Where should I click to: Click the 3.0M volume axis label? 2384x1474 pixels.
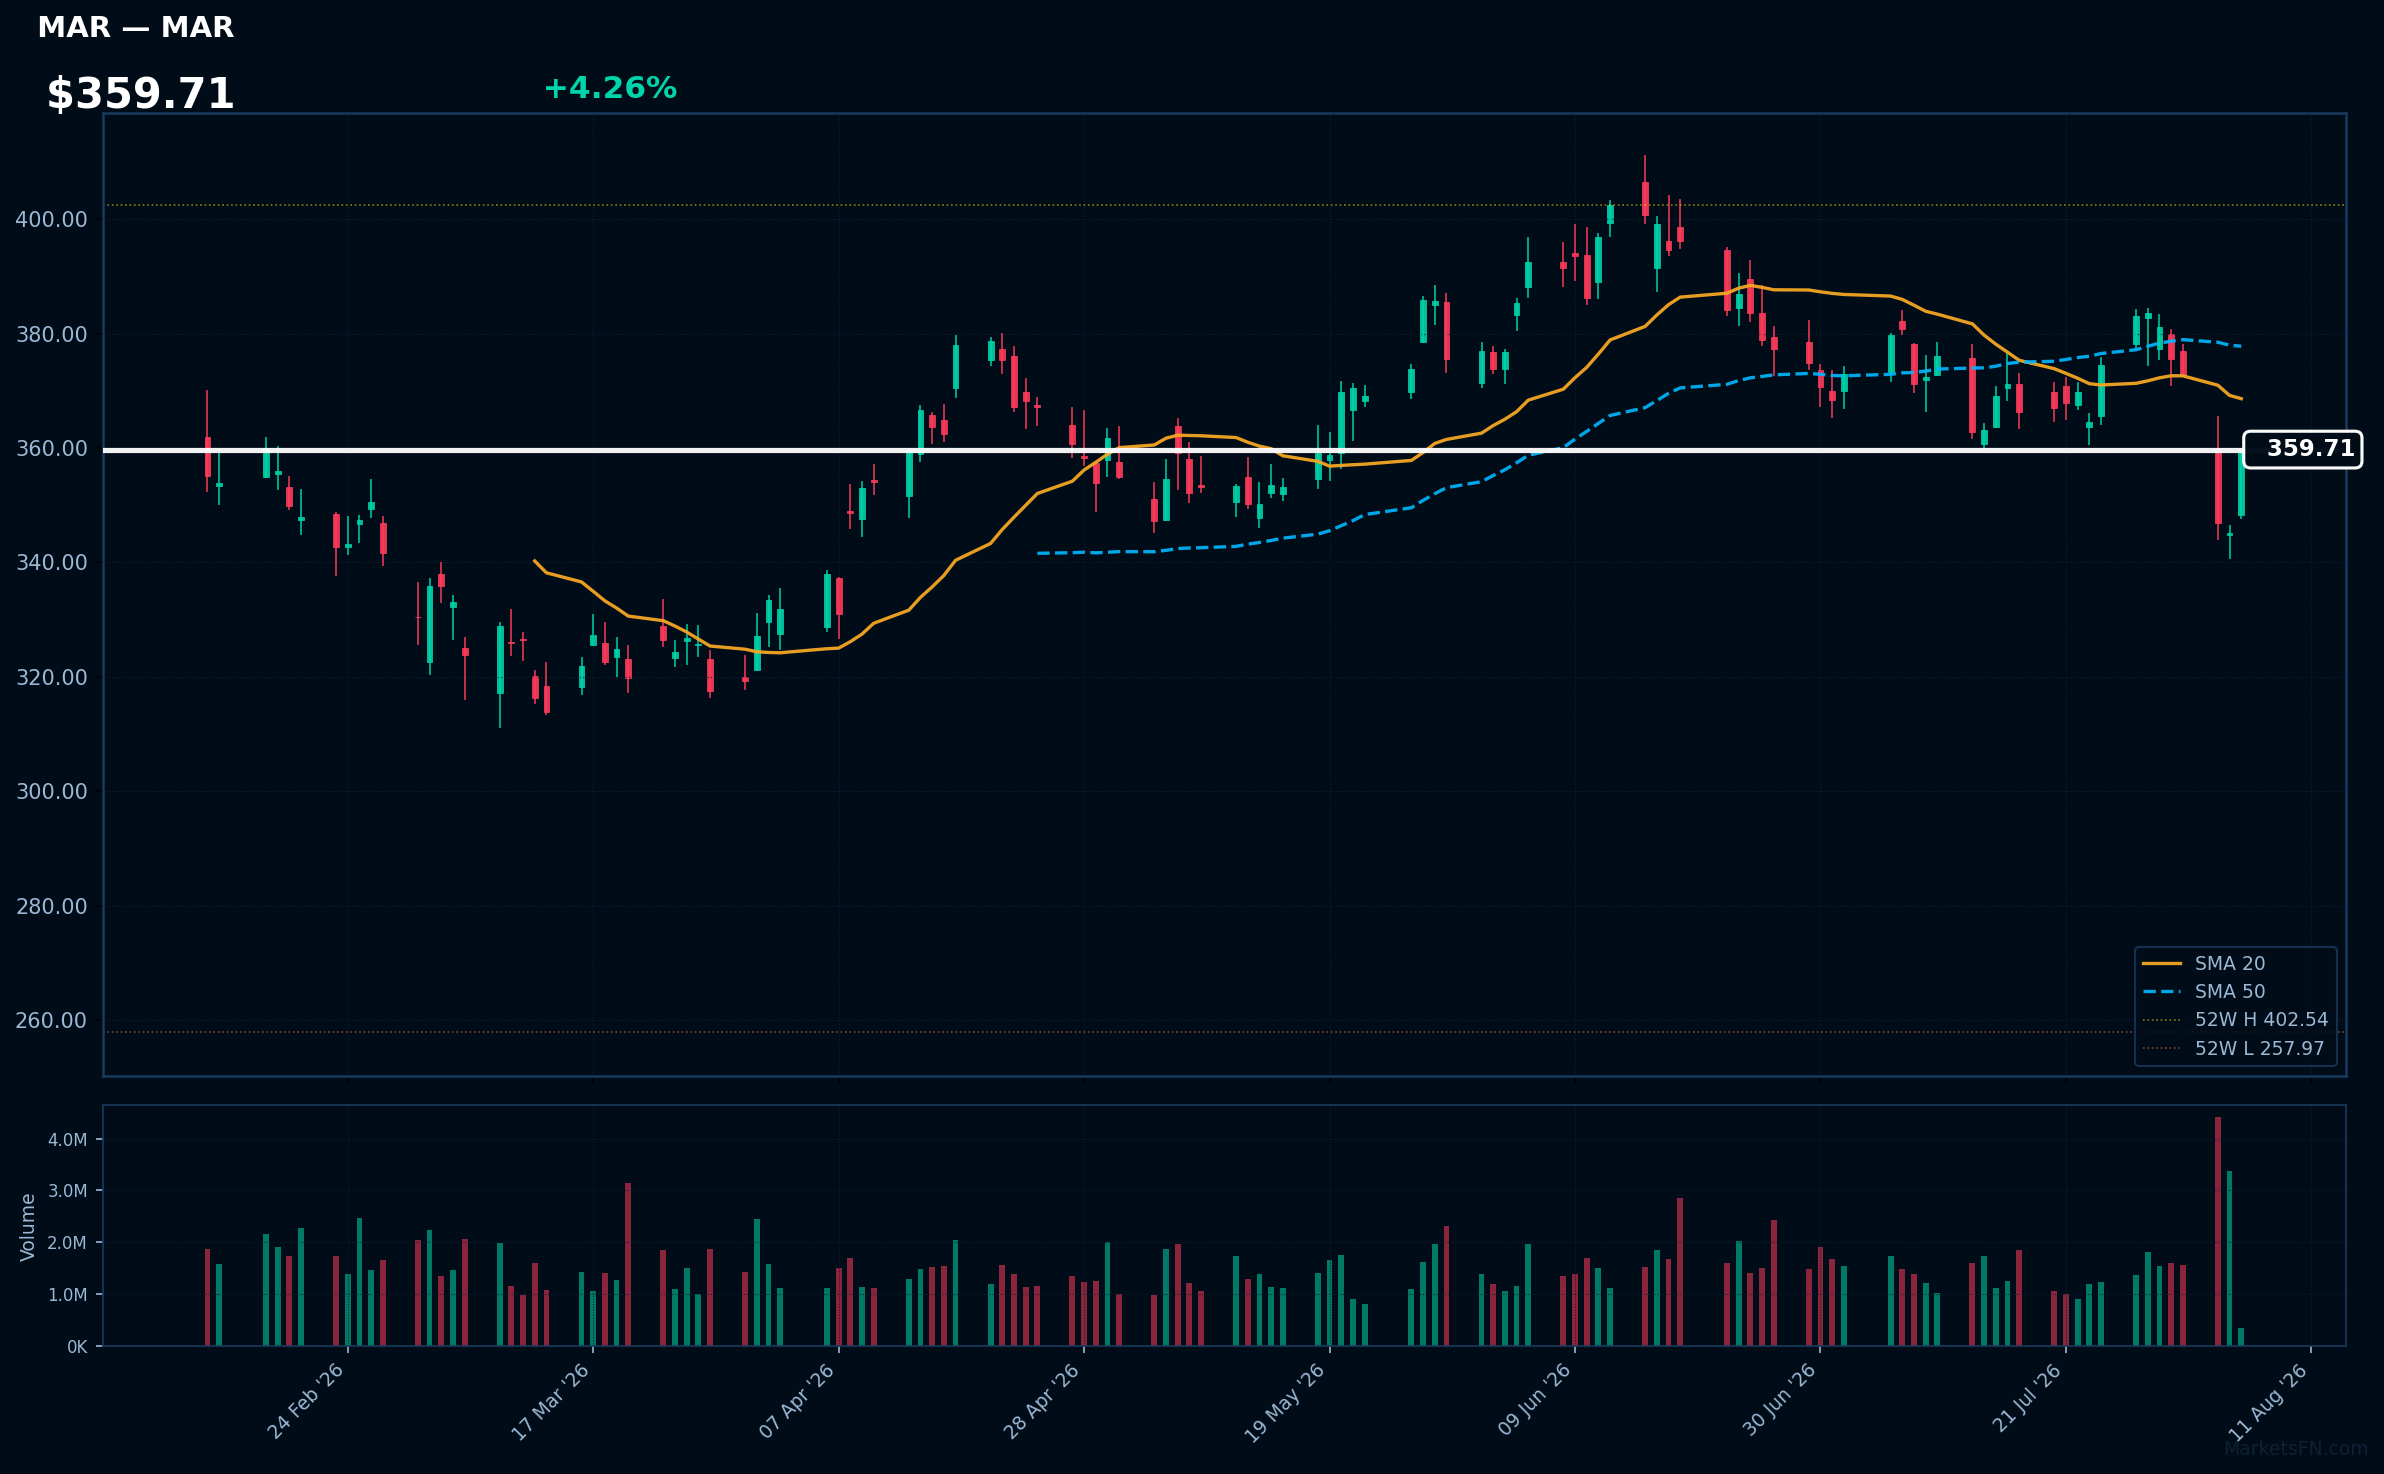68,1190
